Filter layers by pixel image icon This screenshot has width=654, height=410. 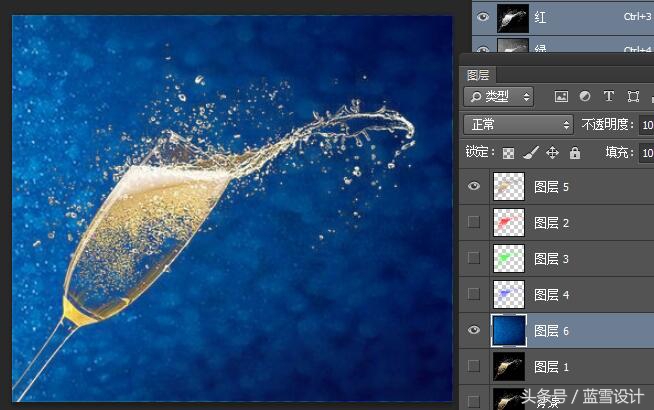pos(561,97)
